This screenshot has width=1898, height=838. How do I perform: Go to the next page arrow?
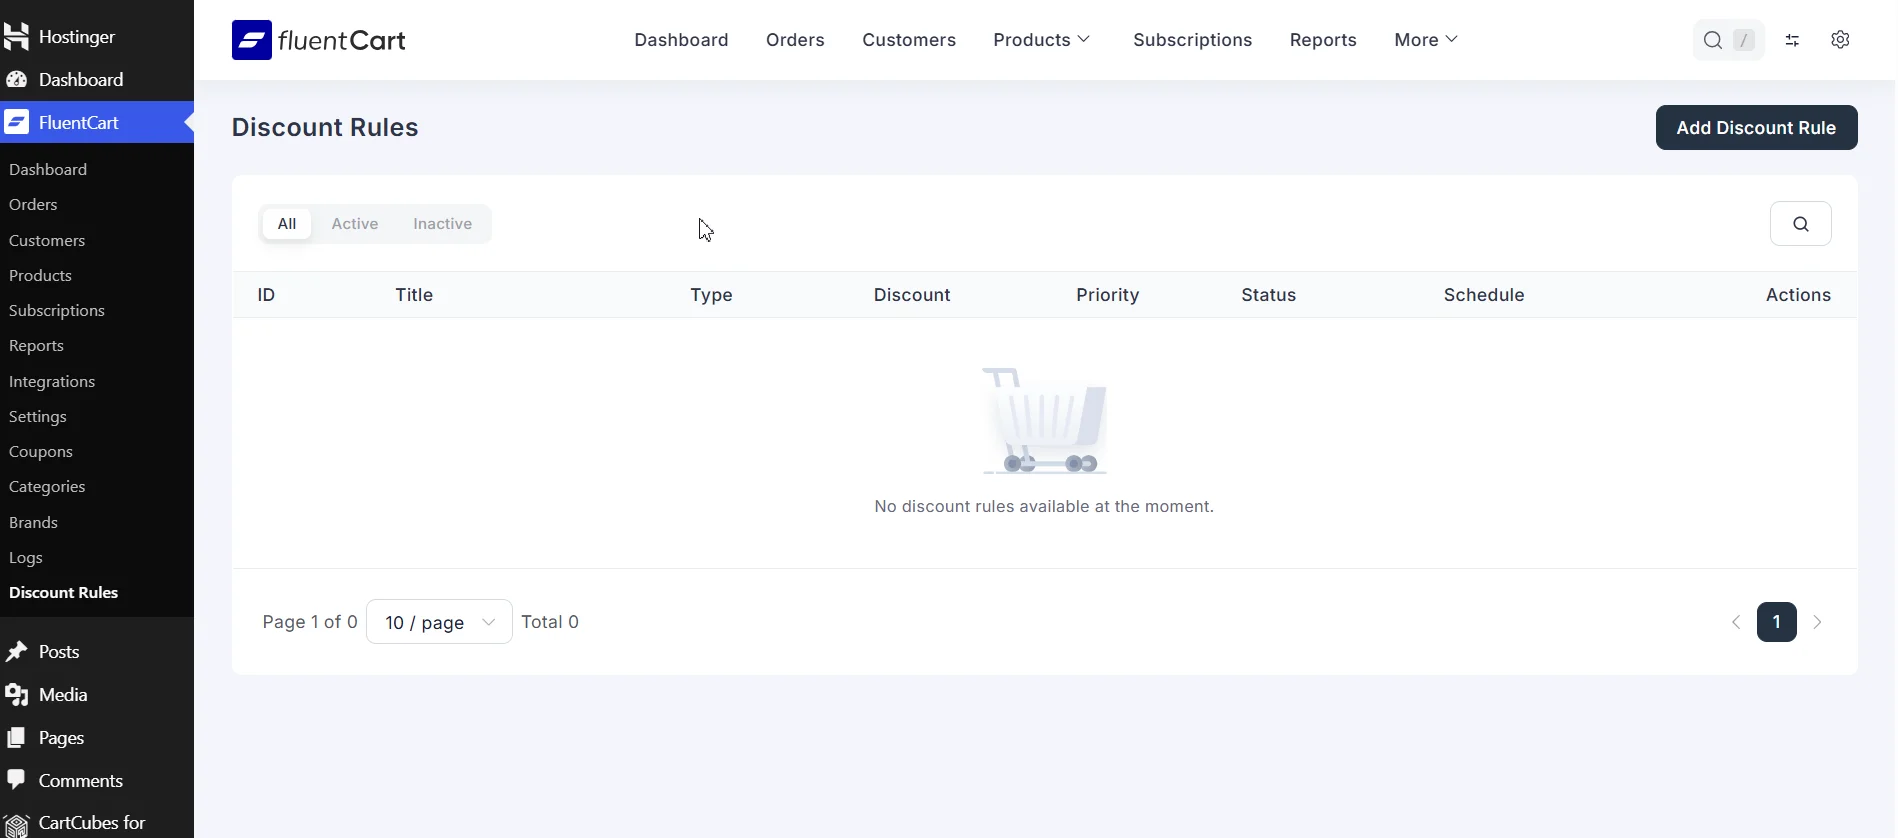click(x=1817, y=622)
